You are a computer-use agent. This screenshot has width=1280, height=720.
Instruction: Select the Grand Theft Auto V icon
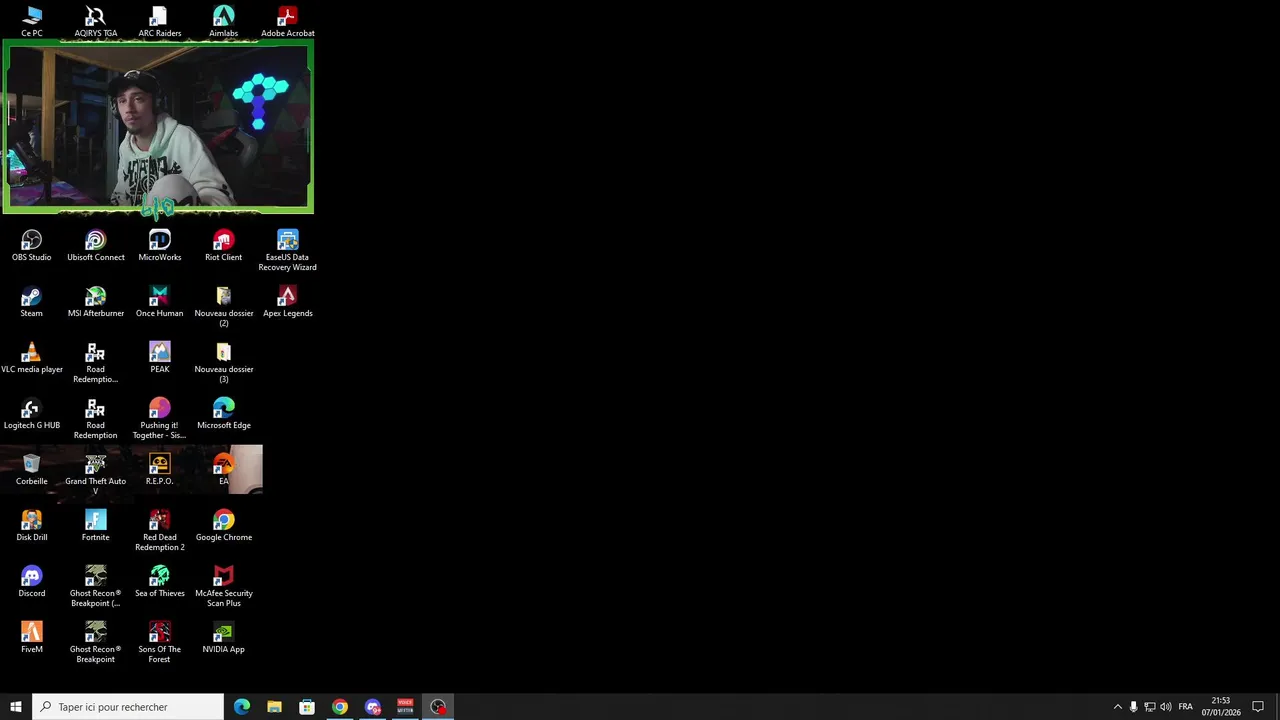coord(96,475)
